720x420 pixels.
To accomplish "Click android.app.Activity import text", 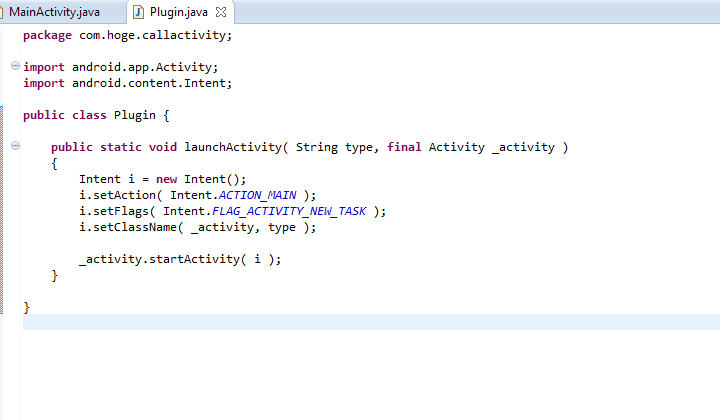I will point(144,67).
